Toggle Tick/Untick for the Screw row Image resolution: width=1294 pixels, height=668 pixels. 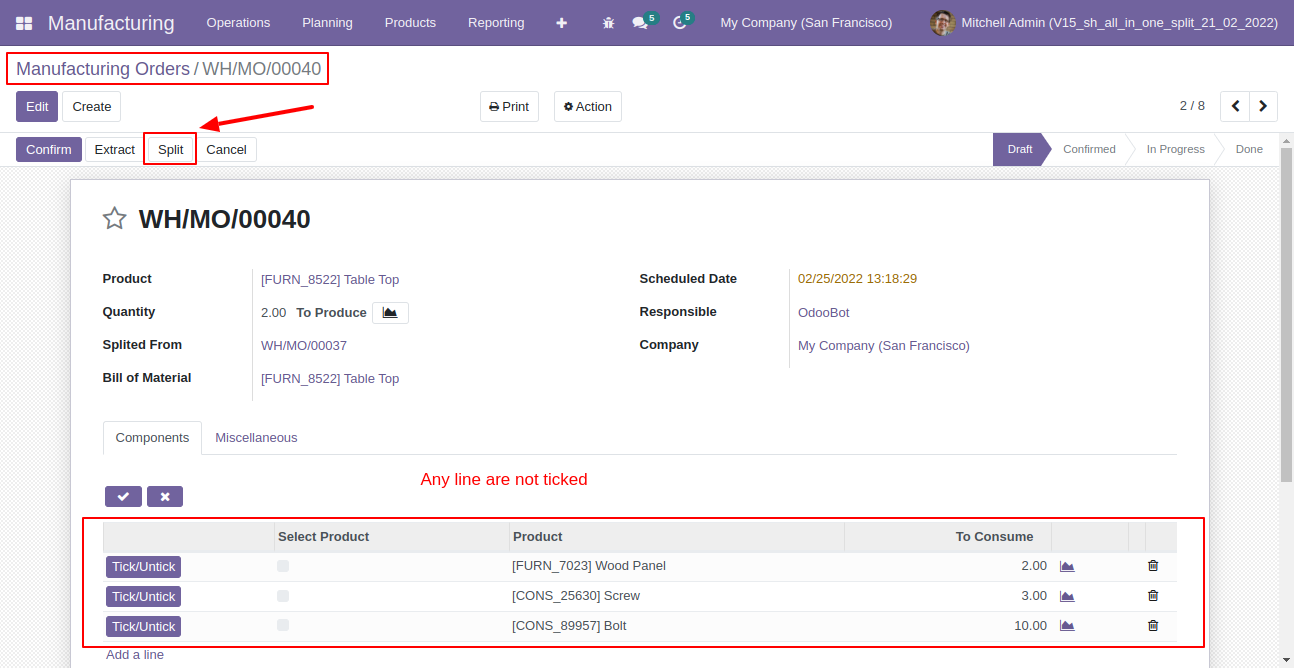coord(143,597)
